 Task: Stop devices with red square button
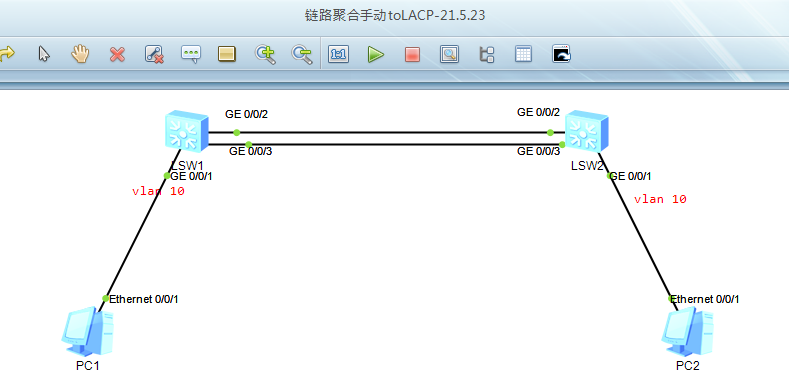coord(412,54)
